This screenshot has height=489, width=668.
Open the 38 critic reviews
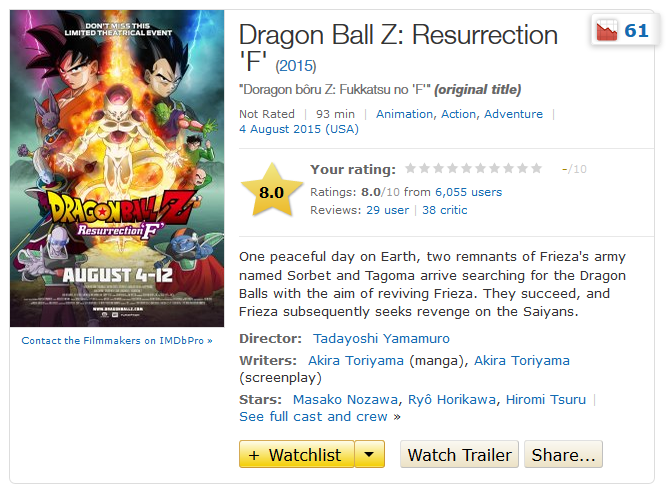[445, 210]
